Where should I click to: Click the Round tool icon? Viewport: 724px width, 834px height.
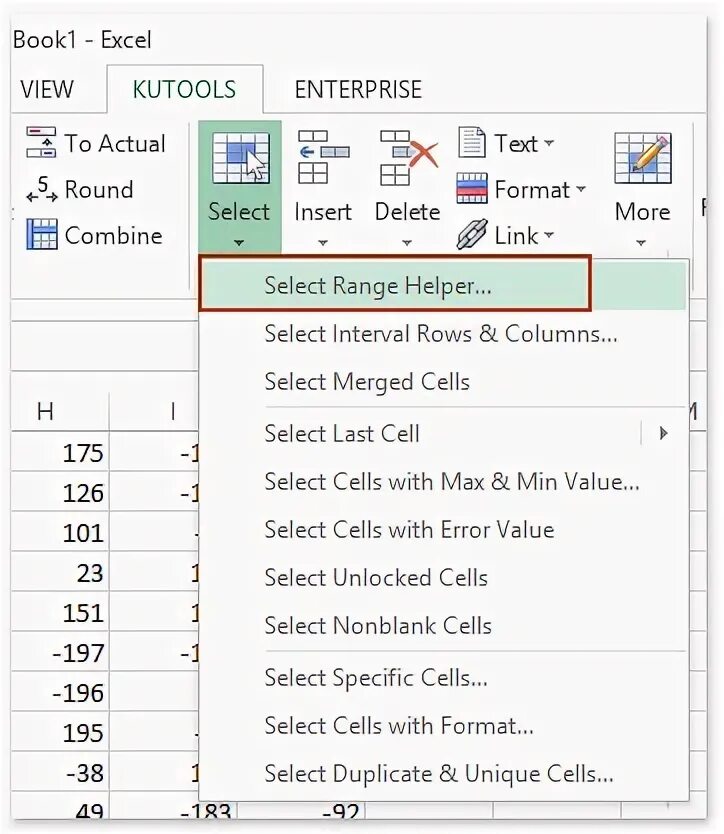42,190
